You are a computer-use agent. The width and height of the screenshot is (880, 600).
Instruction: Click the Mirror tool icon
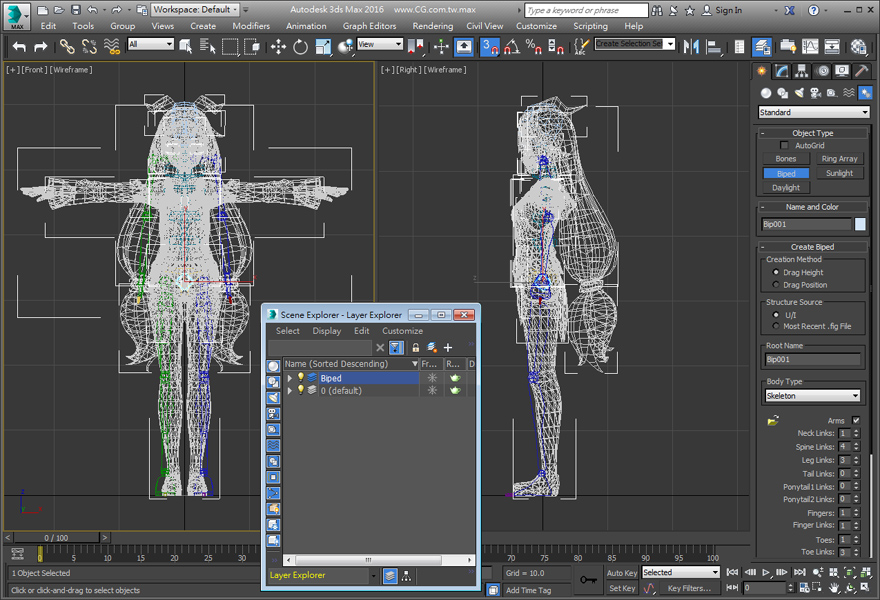[691, 47]
